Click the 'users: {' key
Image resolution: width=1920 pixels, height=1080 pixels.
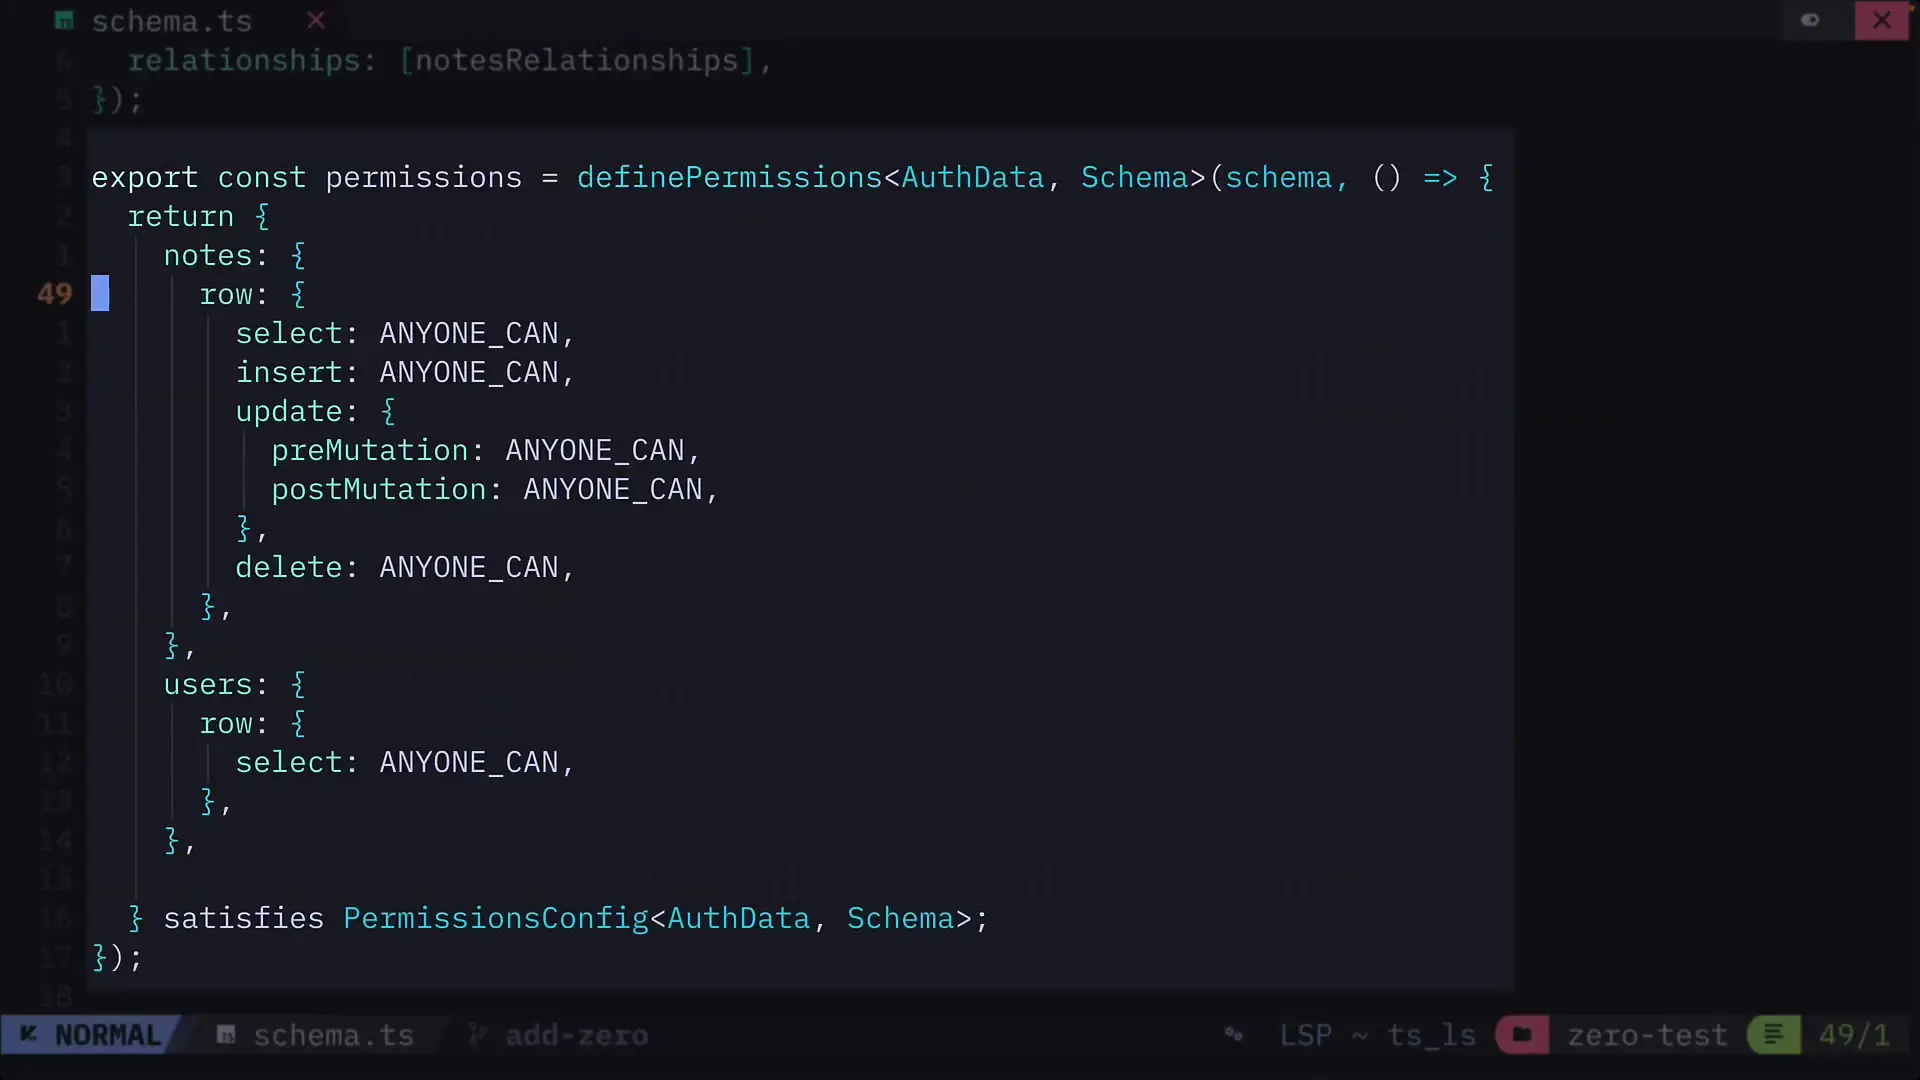point(235,685)
